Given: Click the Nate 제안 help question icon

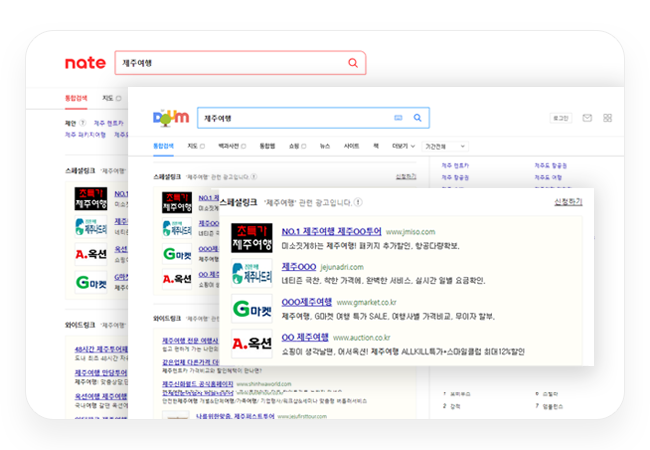Looking at the screenshot, I should coord(82,123).
